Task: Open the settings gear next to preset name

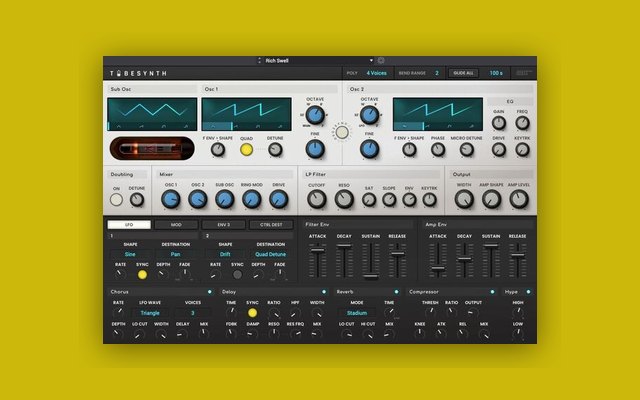Action: pos(381,60)
